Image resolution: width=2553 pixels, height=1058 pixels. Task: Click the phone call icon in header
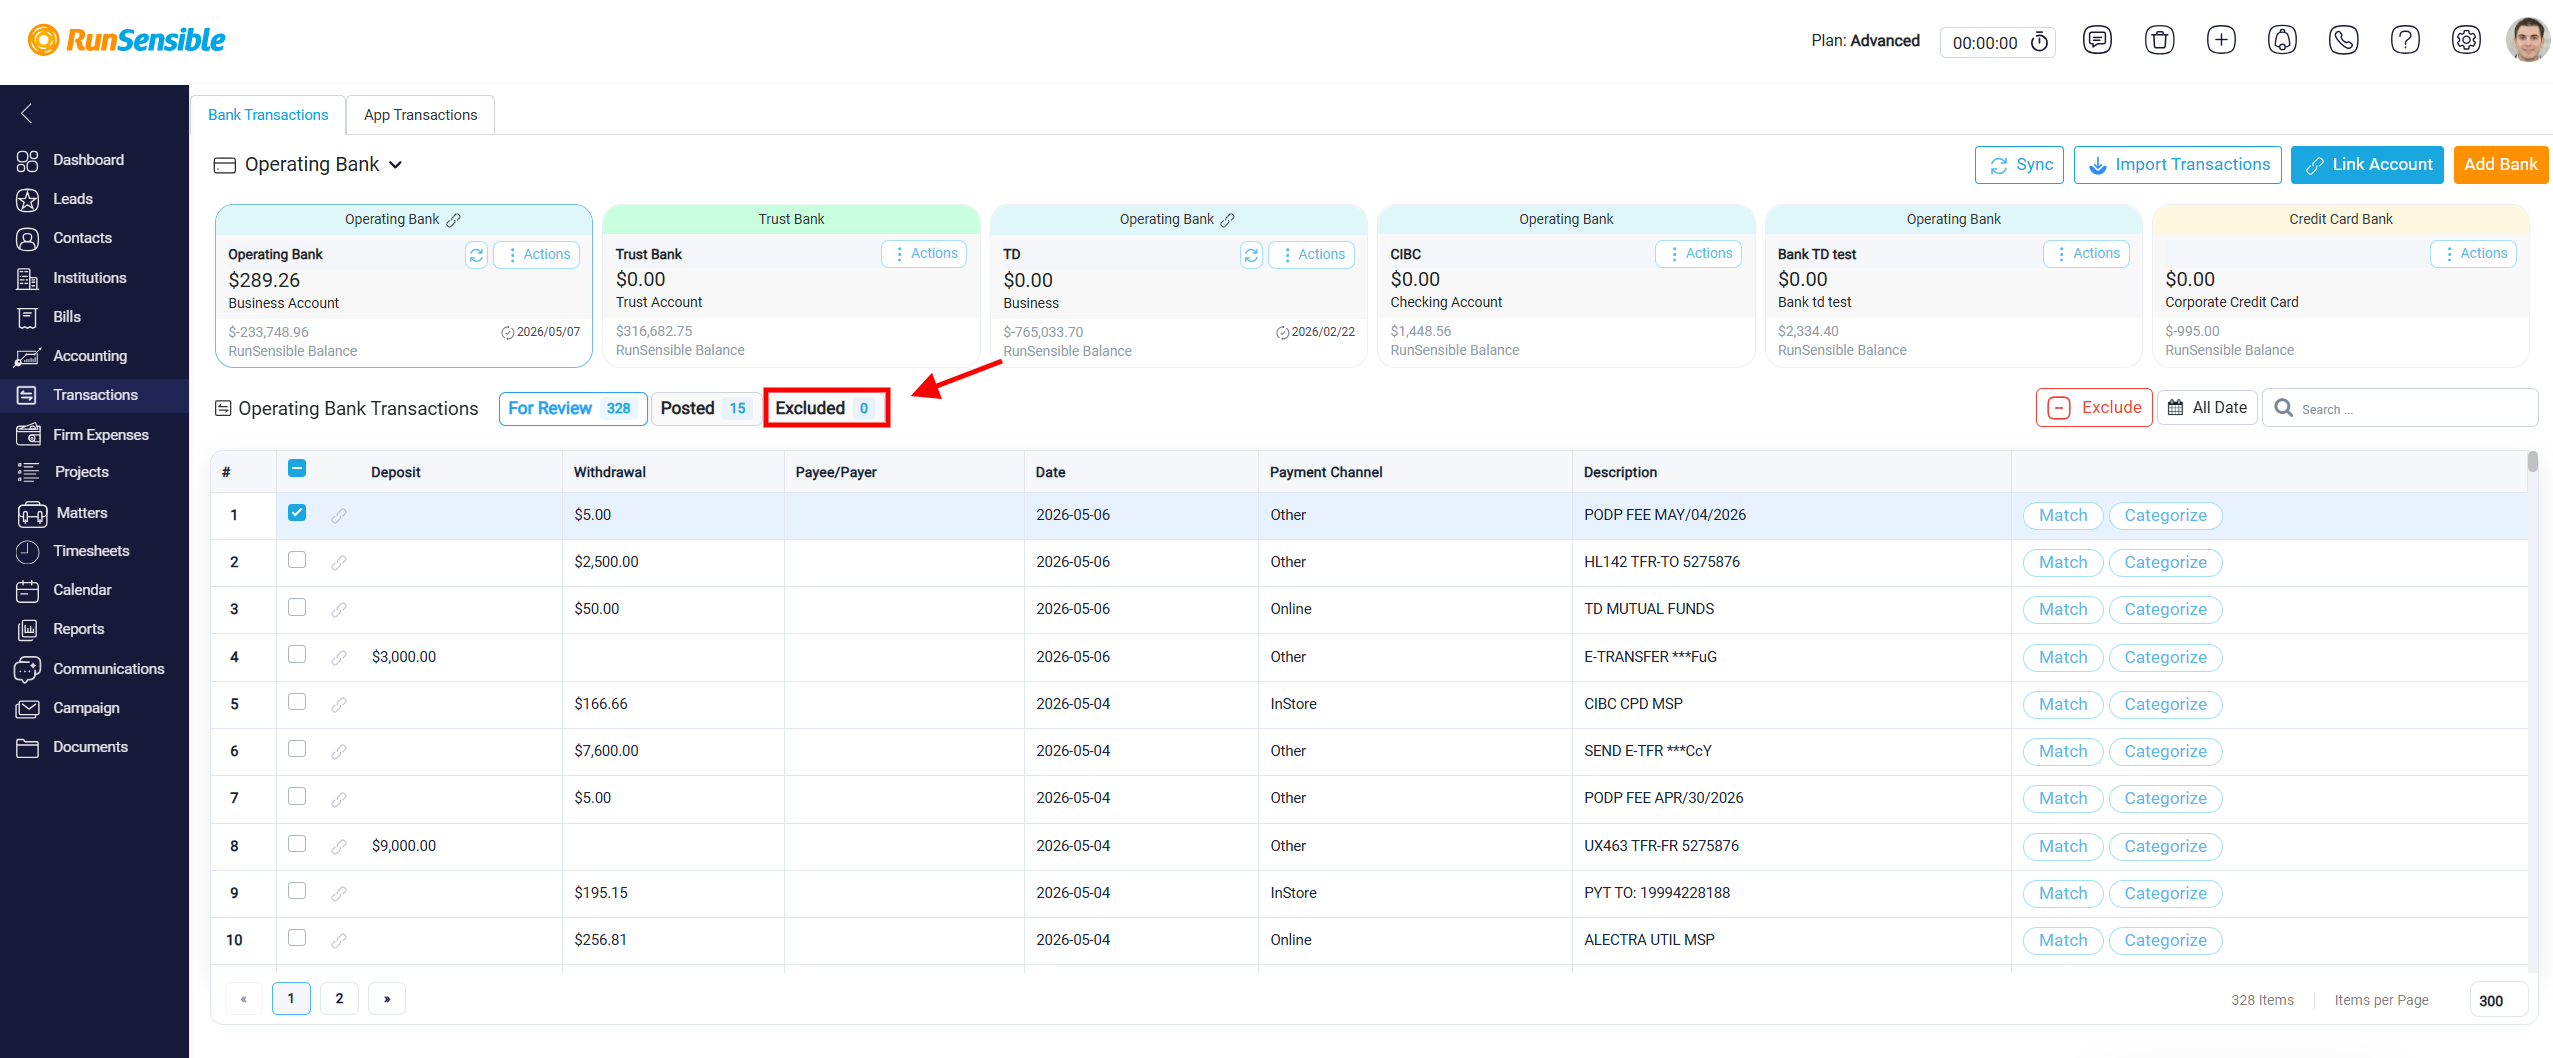tap(2344, 40)
